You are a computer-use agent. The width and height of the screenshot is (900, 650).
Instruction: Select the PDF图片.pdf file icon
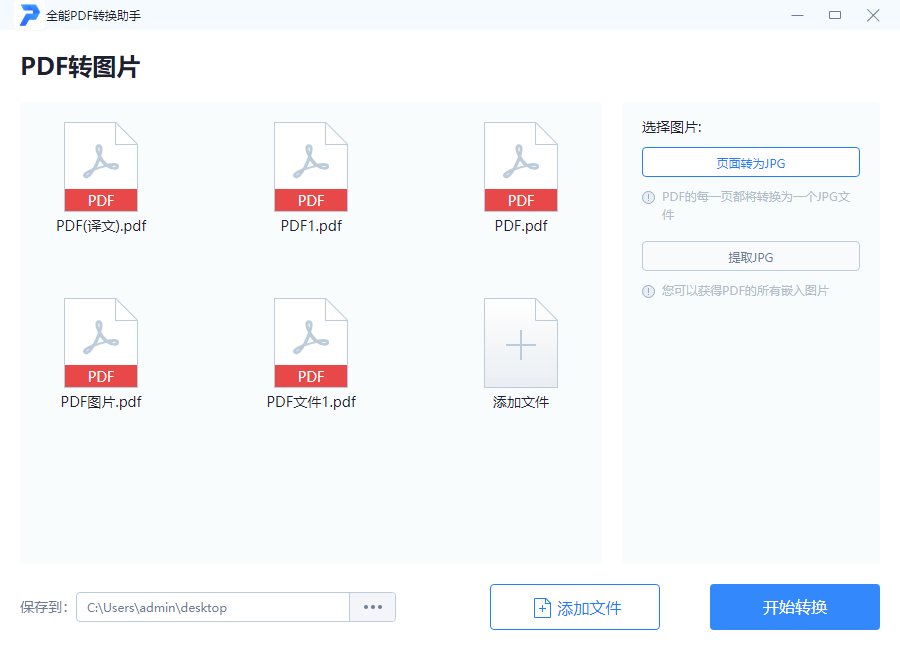tap(101, 343)
